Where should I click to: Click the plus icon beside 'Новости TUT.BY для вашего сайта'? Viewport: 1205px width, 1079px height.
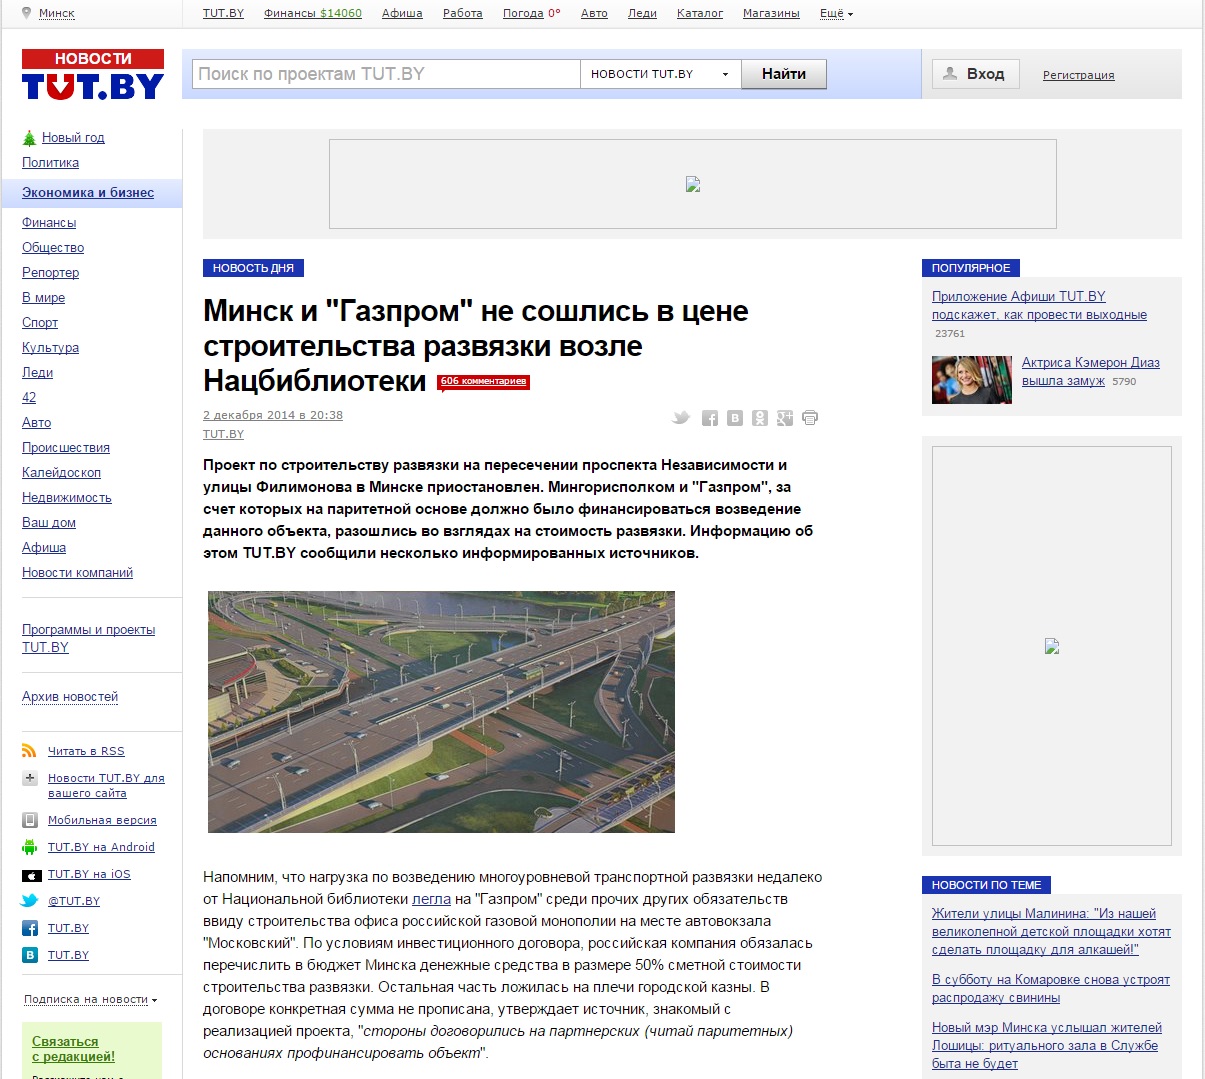(30, 778)
